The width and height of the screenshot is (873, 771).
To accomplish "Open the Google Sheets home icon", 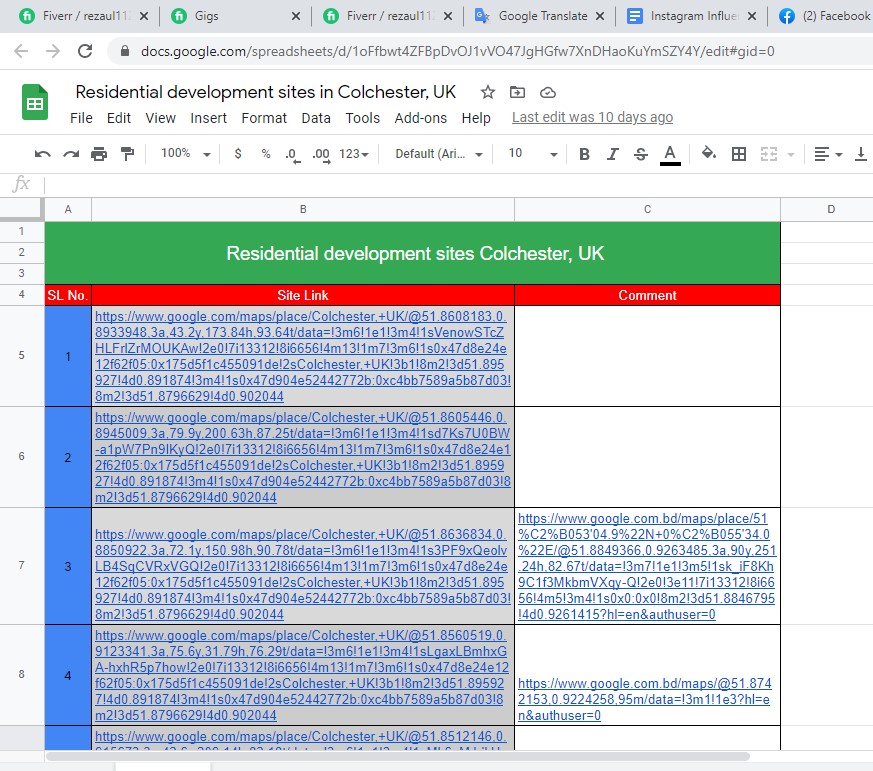I will [35, 103].
